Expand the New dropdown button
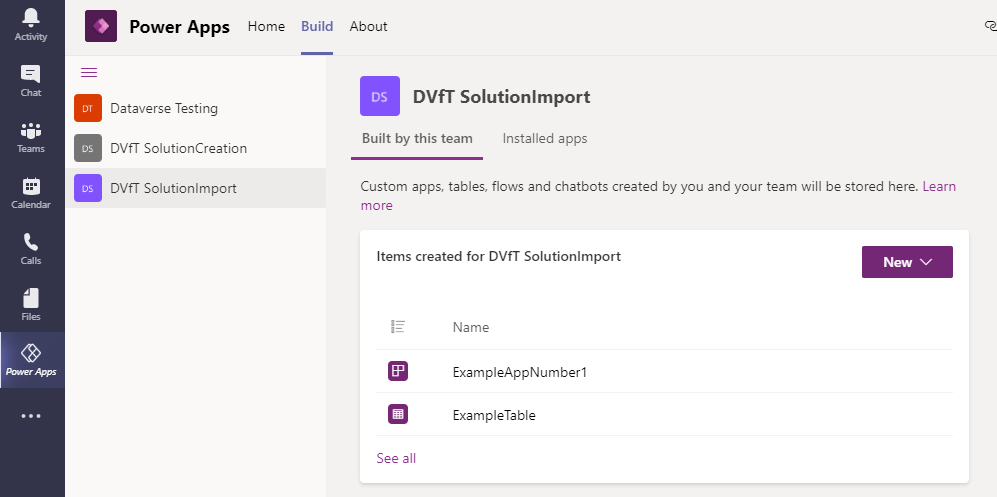Viewport: 997px width, 497px height. [x=907, y=262]
